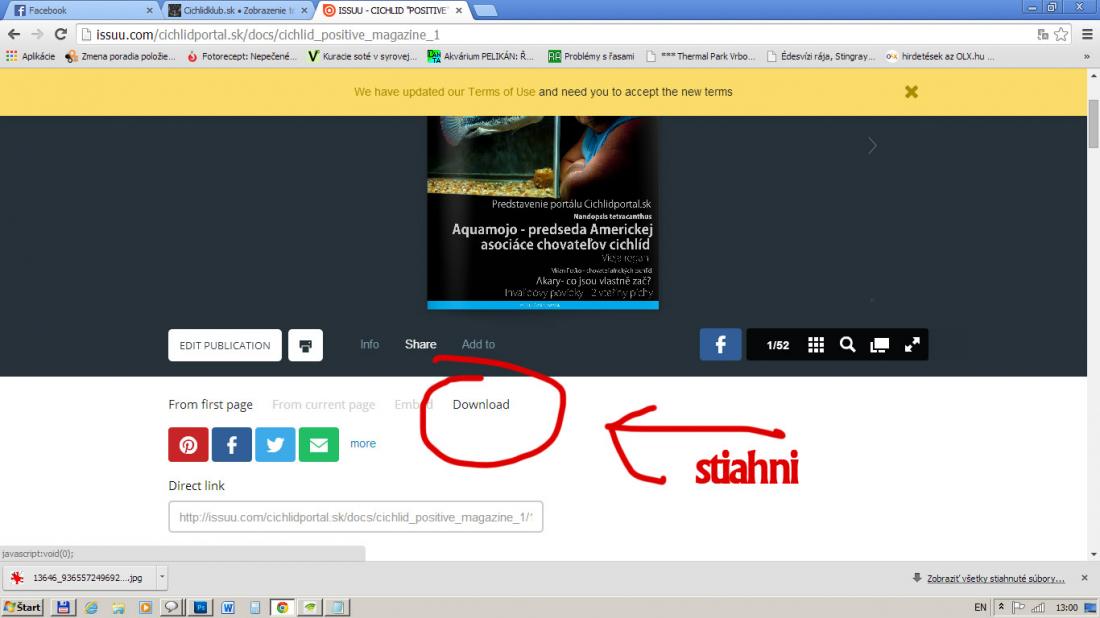
Task: Click the printer icon button
Action: [305, 345]
